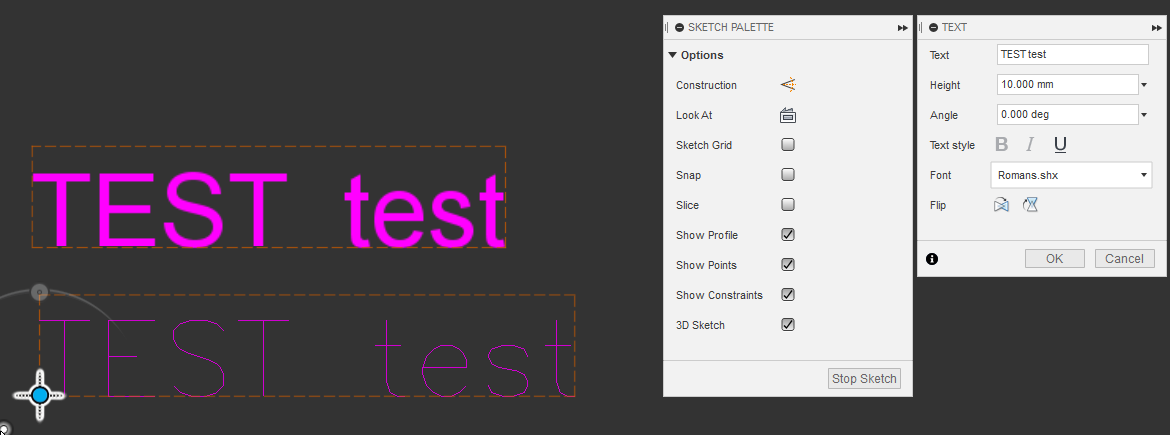Flip text horizontally
Viewport: 1170px width, 435px height.
tap(1001, 204)
